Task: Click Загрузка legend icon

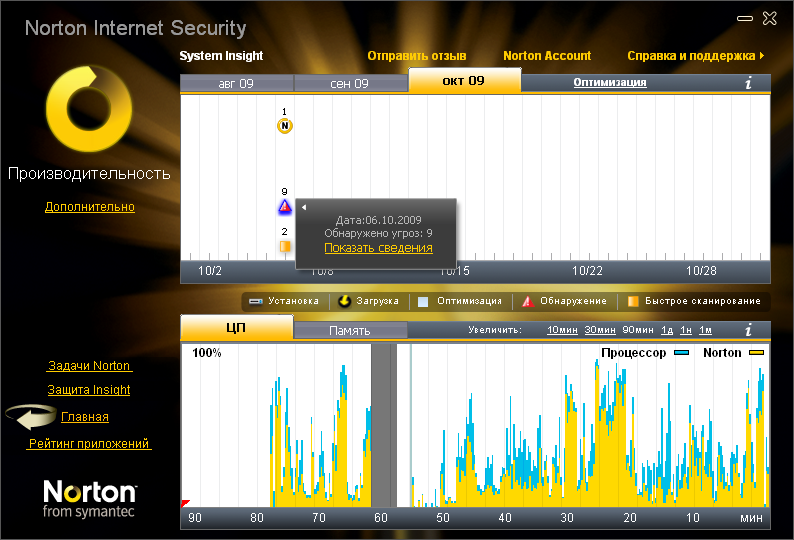Action: pyautogui.click(x=344, y=301)
